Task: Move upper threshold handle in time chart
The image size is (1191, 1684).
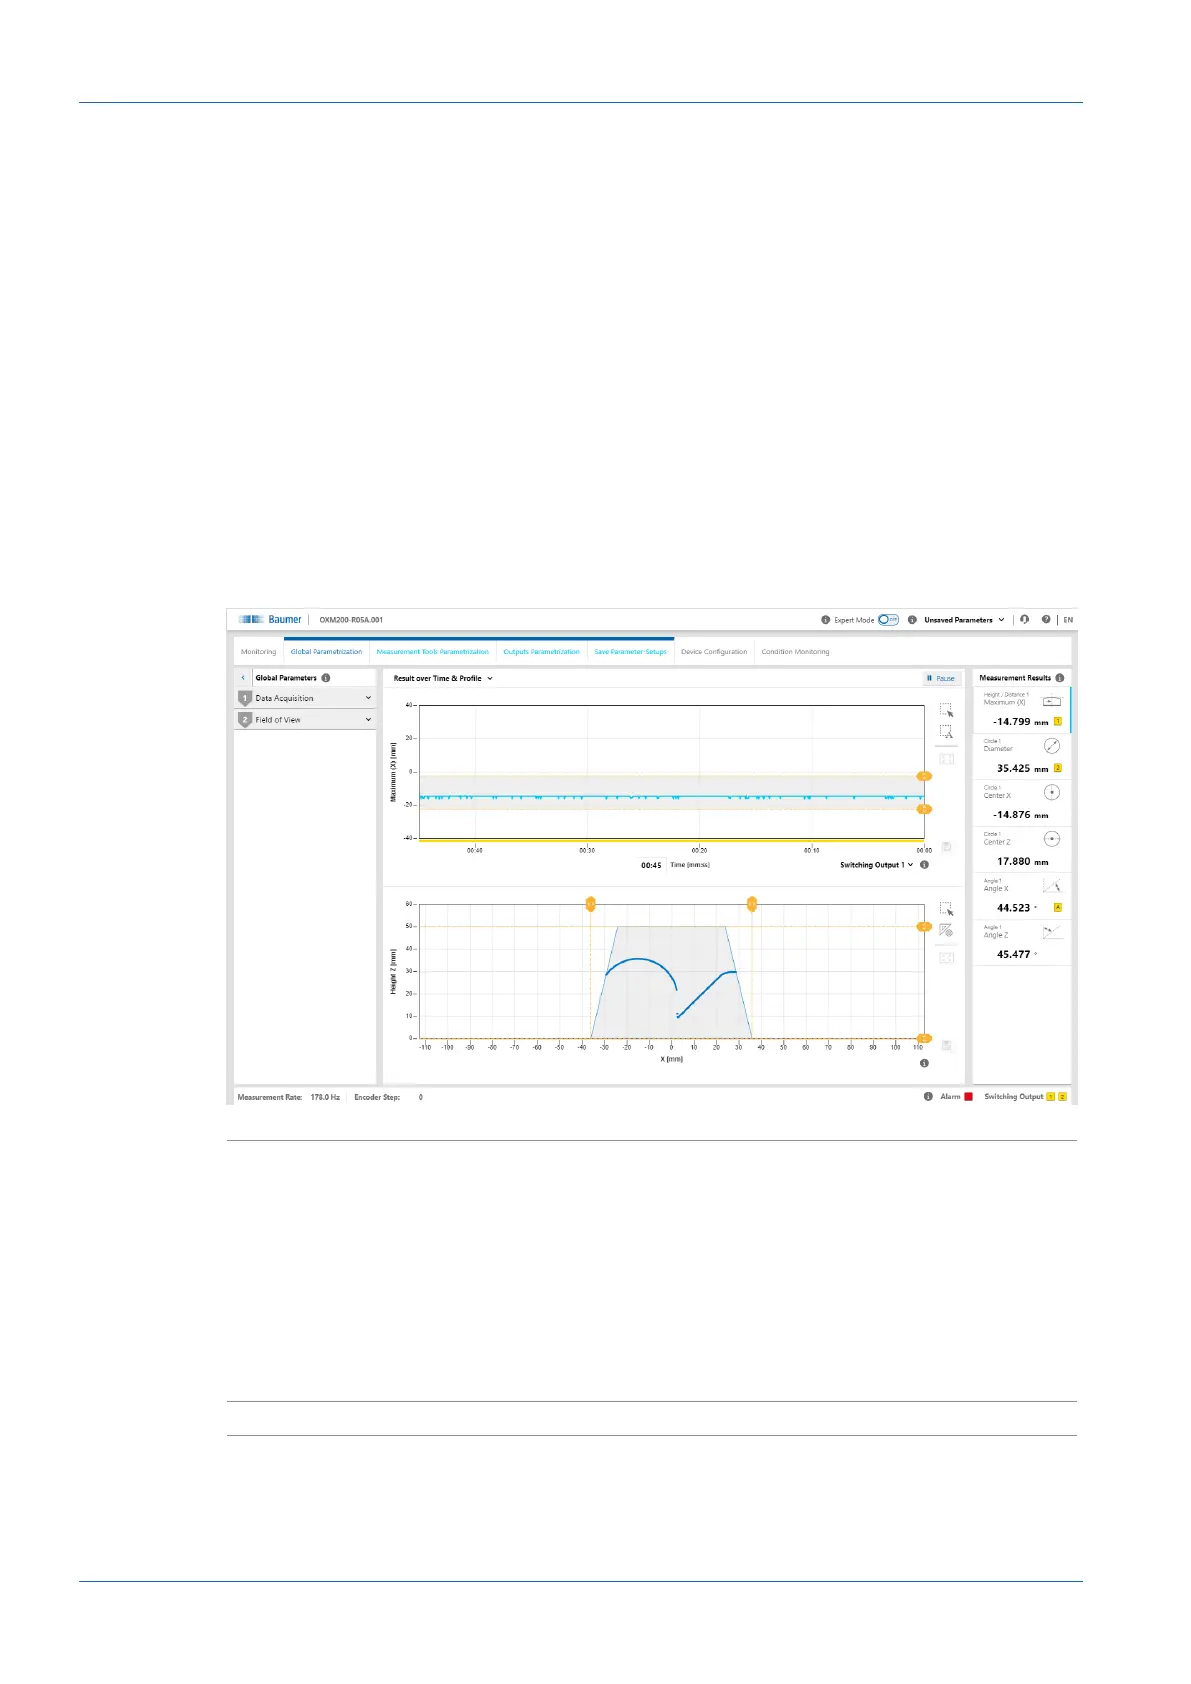Action: [x=924, y=776]
